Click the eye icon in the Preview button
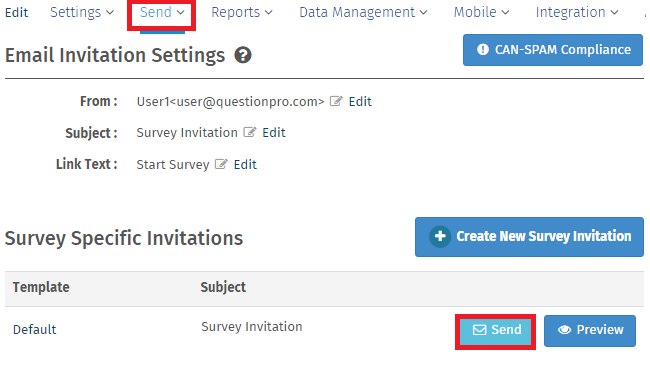The width and height of the screenshot is (650, 371). click(x=564, y=330)
